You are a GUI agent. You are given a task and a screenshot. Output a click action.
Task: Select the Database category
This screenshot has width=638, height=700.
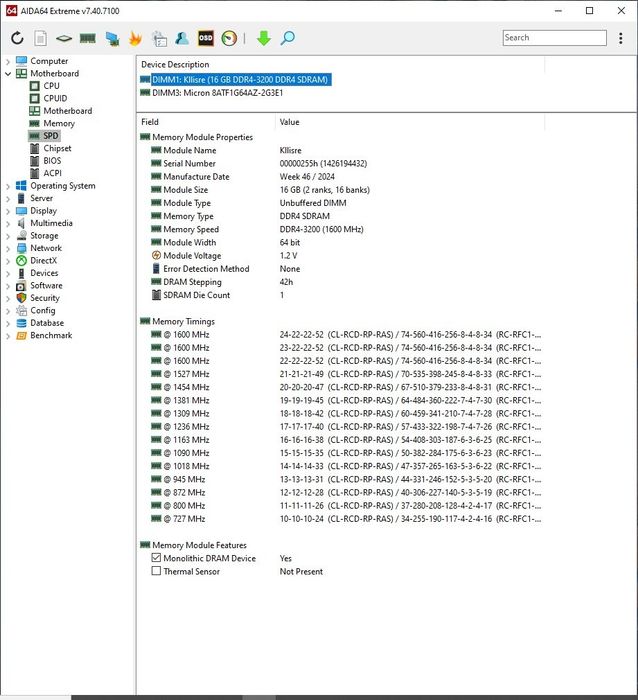point(40,323)
